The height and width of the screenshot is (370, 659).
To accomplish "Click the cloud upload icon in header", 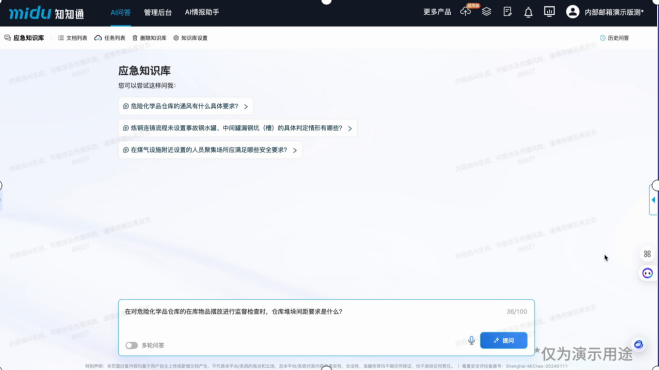I will tap(465, 12).
